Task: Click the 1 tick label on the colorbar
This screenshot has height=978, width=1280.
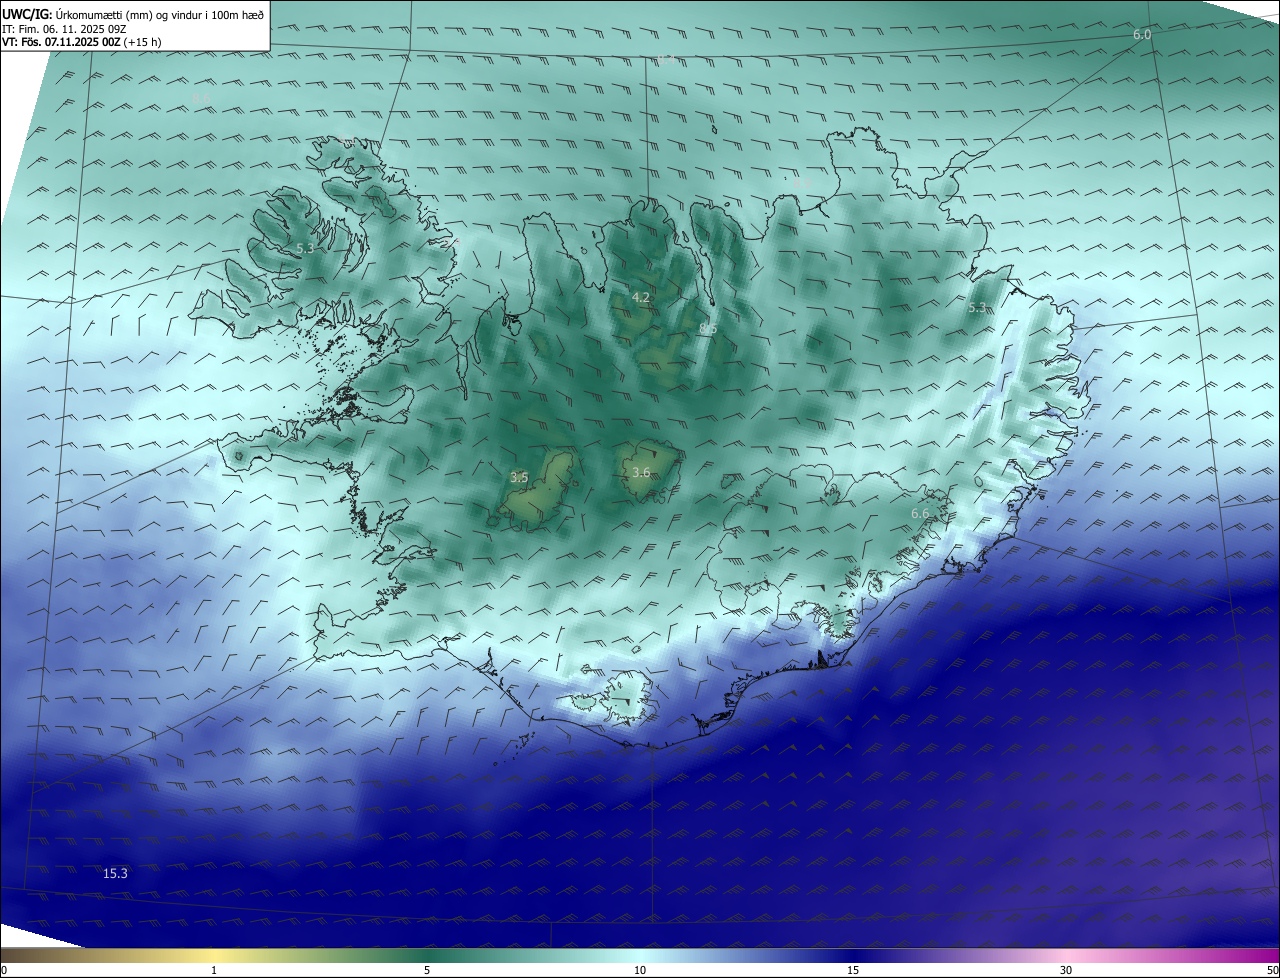Action: coord(214,970)
